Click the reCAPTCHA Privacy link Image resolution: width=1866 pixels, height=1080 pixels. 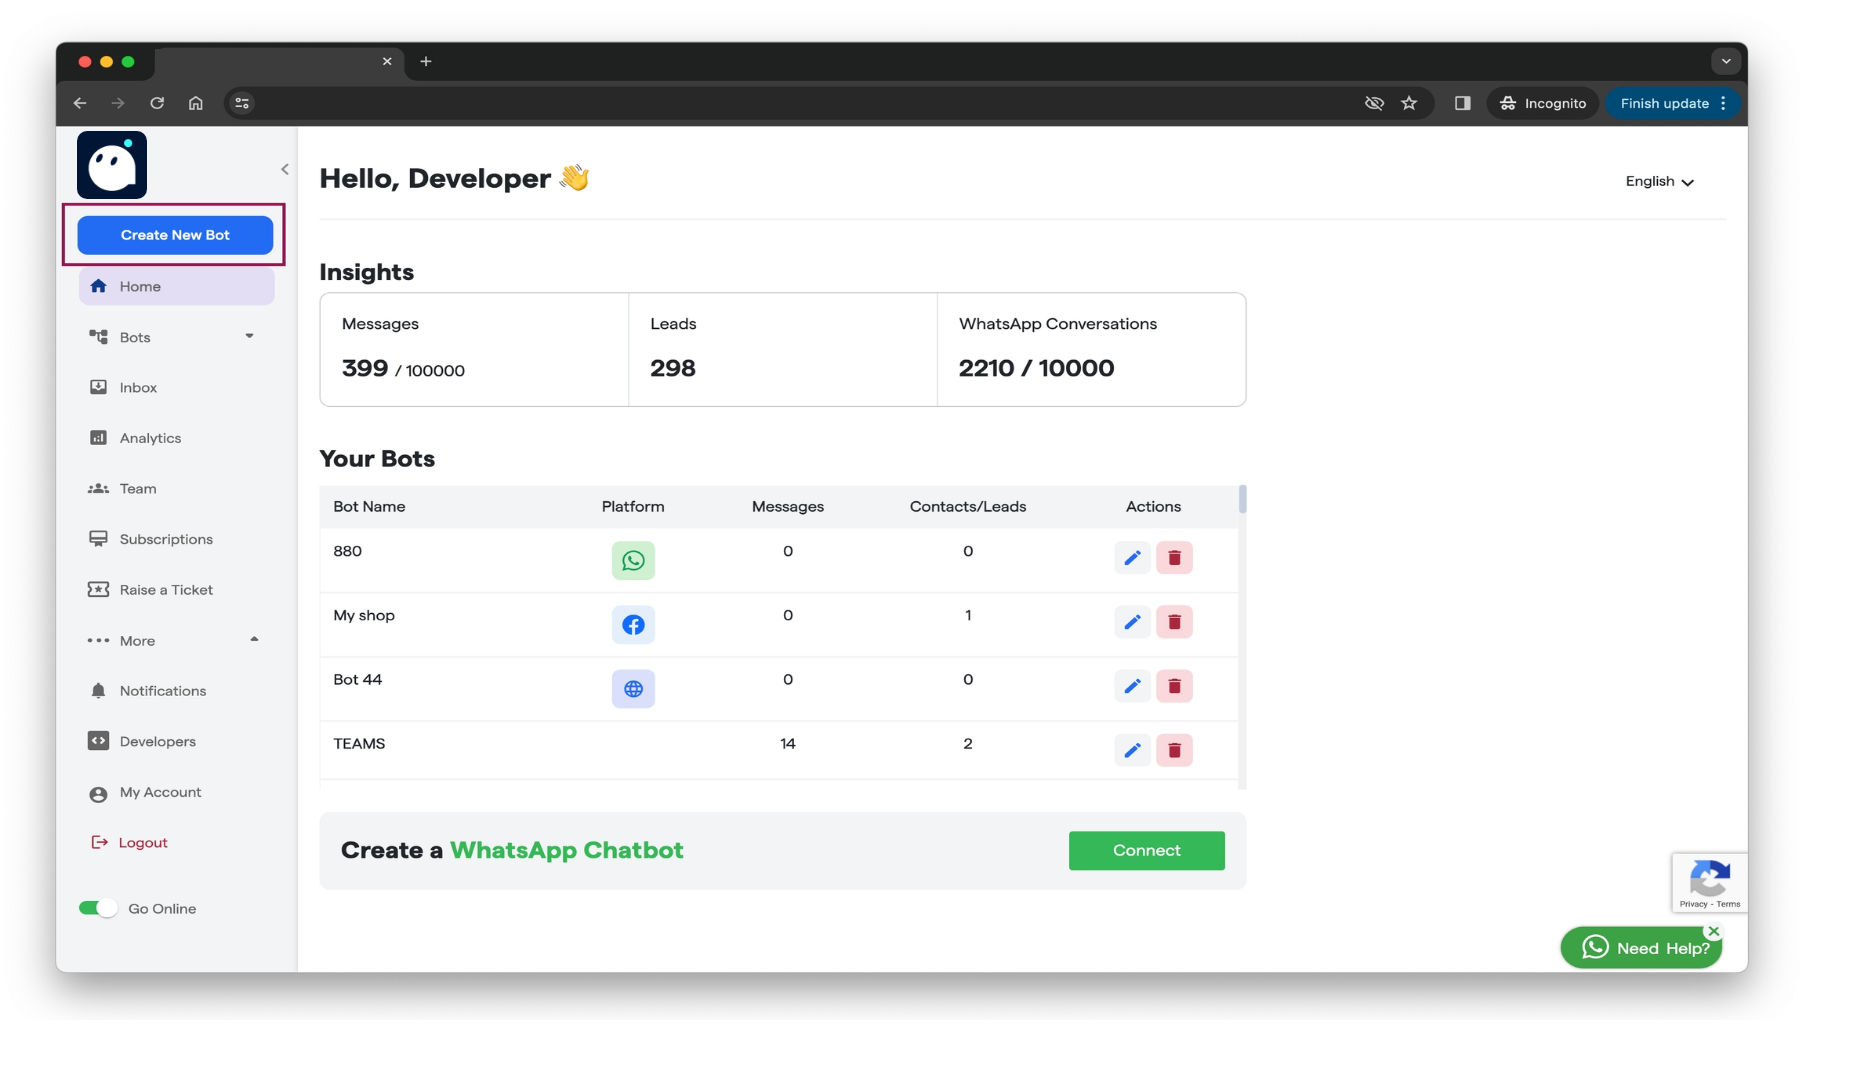pos(1693,904)
